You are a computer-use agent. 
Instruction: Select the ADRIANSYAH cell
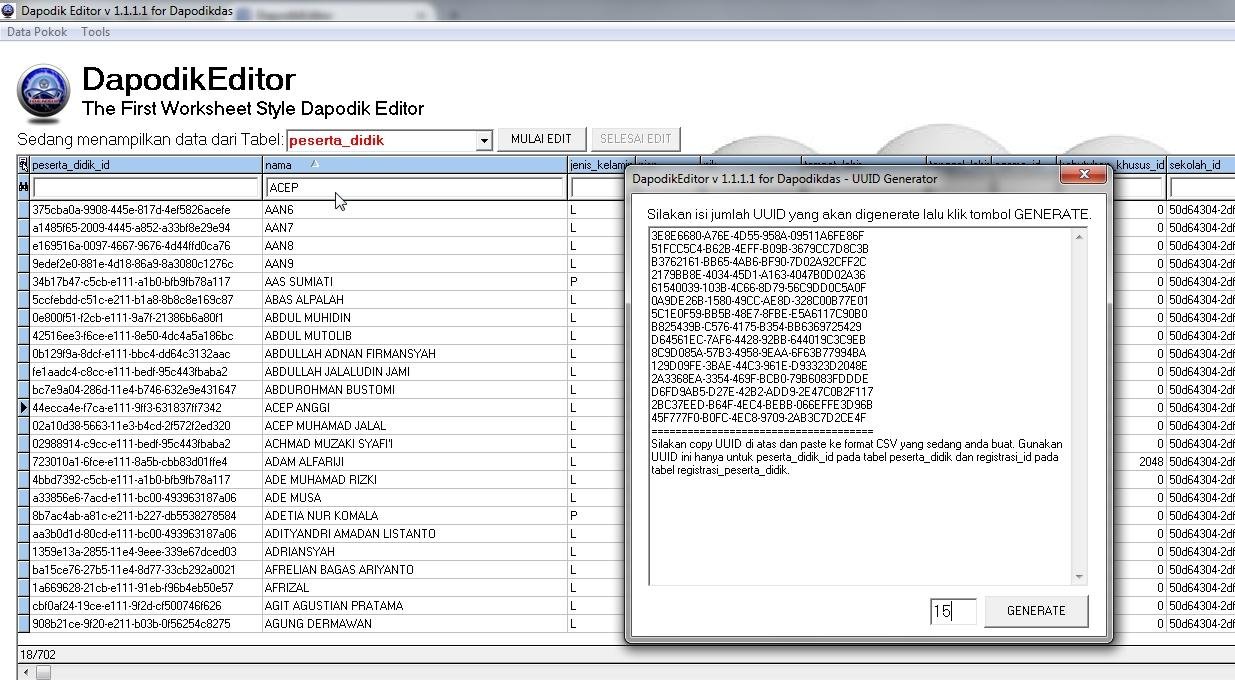(415, 552)
